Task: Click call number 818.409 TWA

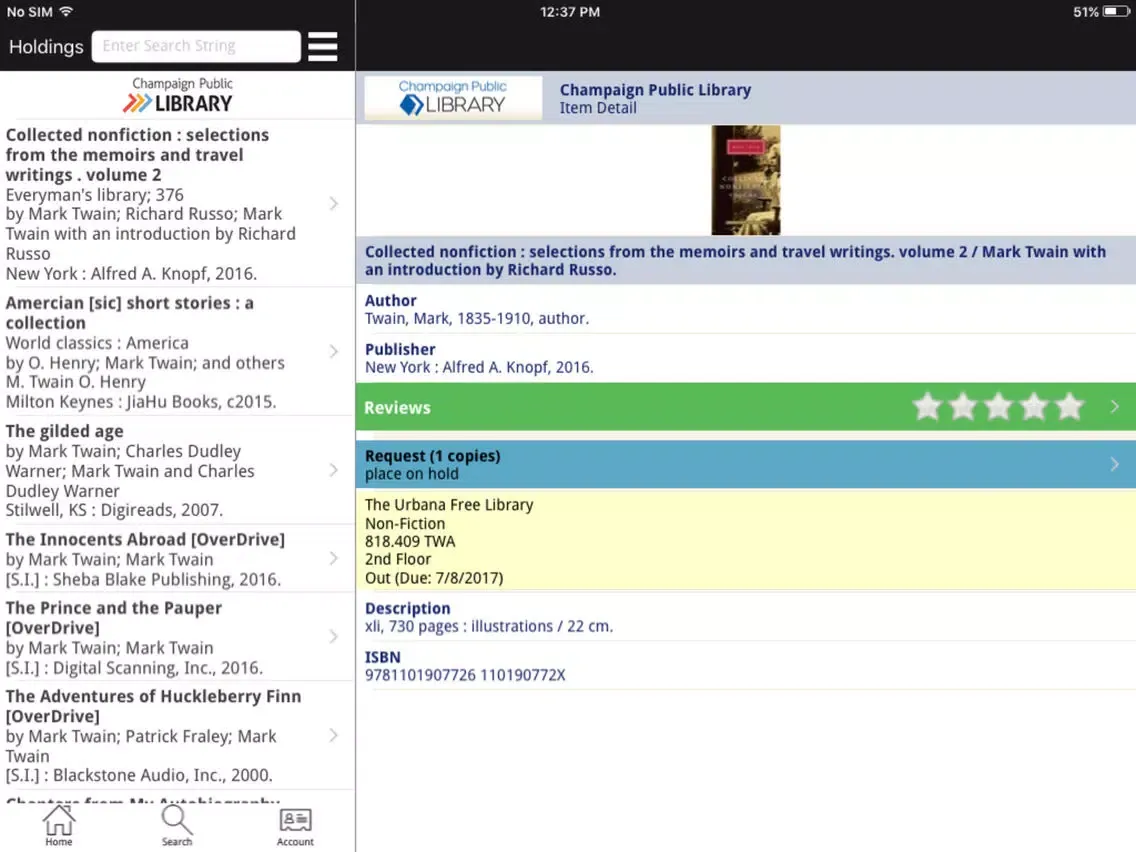Action: pos(410,542)
